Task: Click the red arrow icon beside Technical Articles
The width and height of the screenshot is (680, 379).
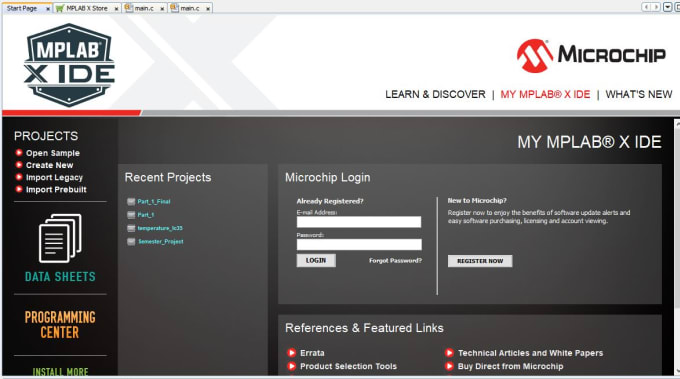Action: point(449,353)
